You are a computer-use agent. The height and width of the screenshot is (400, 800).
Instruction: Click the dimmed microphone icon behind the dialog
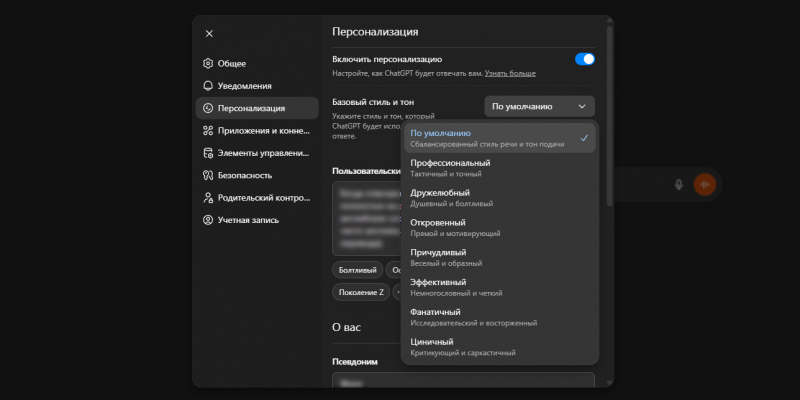(678, 184)
